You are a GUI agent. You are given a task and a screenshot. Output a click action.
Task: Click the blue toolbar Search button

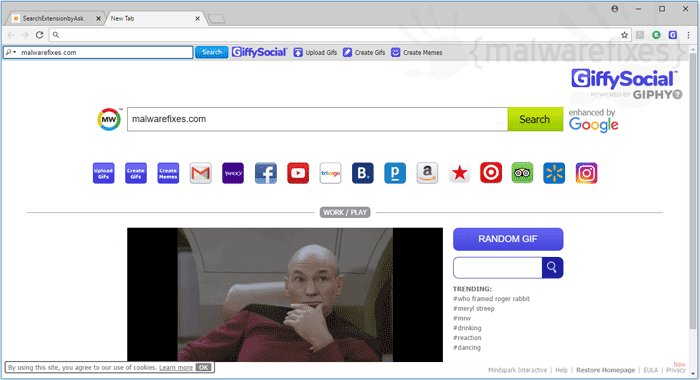pos(212,52)
